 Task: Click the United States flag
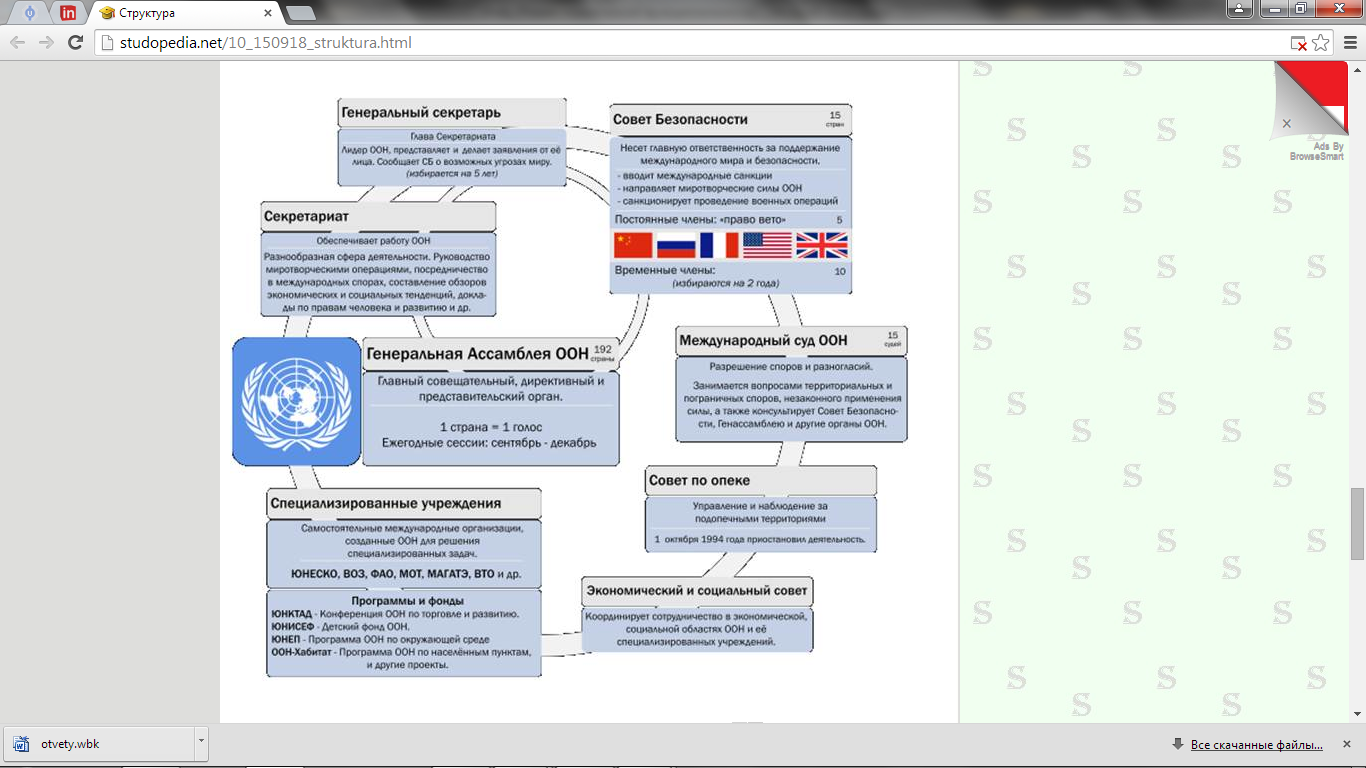[767, 245]
